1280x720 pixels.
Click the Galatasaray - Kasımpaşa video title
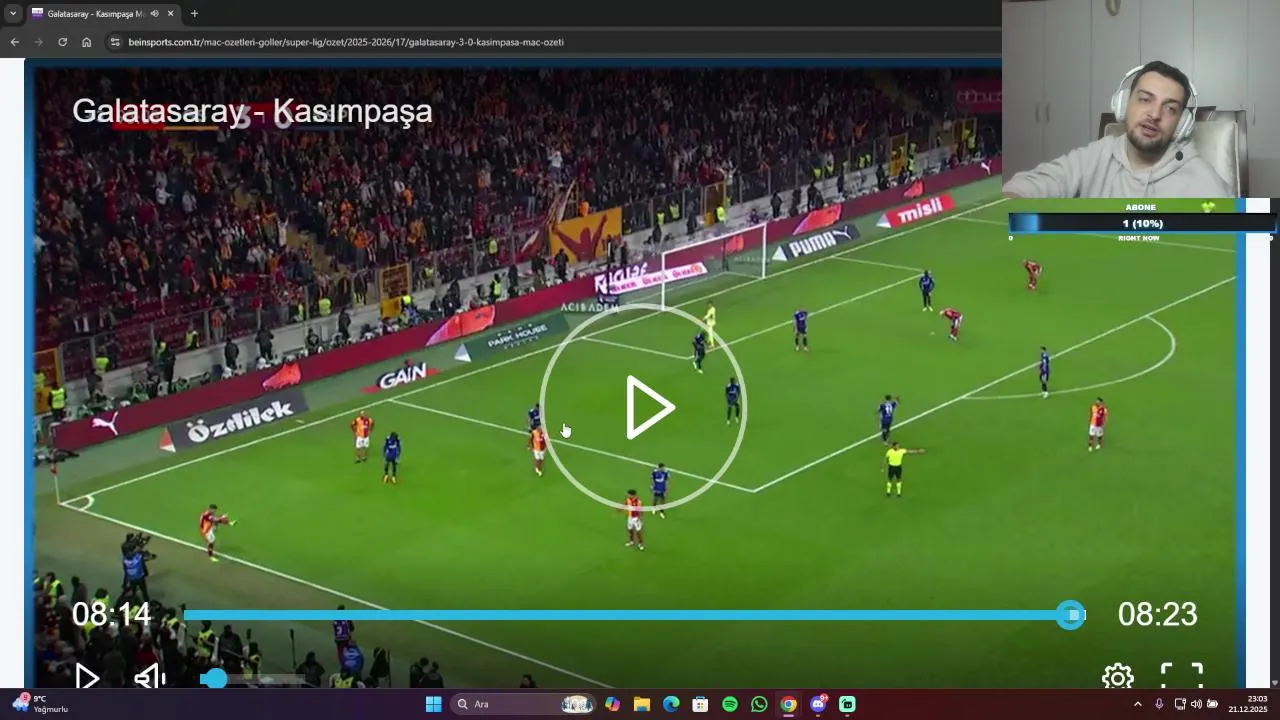252,110
